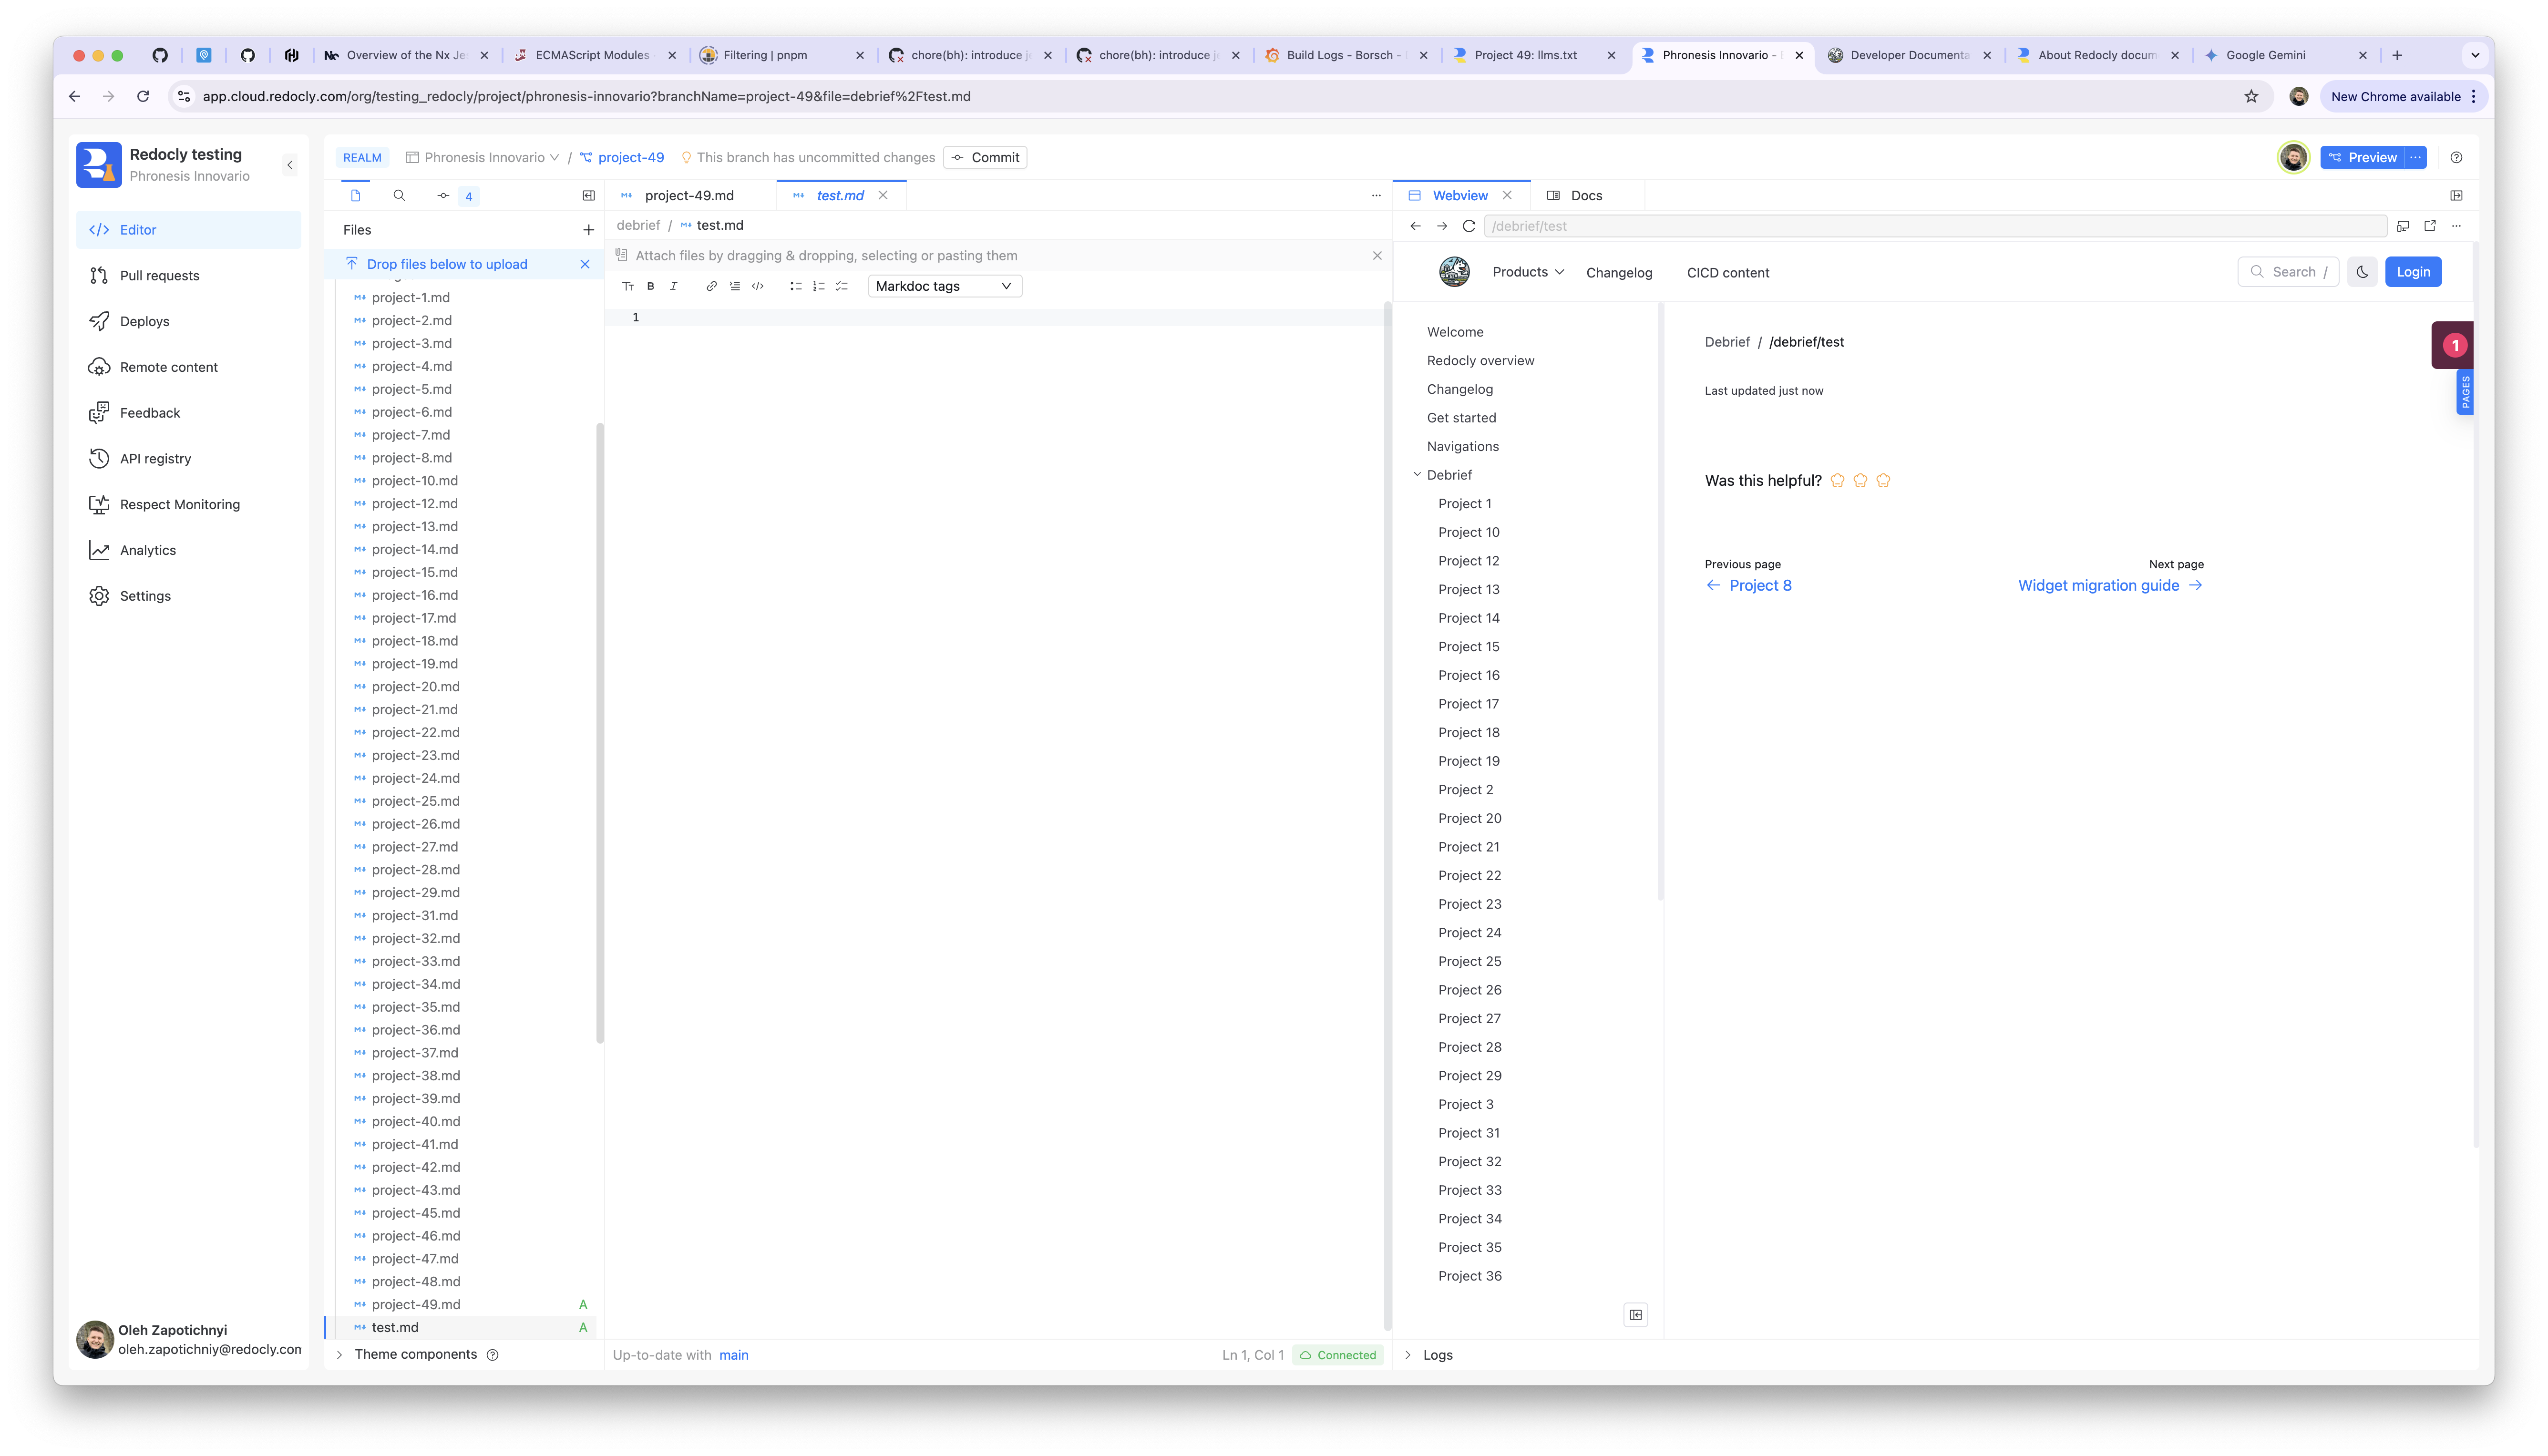Collapse the Redocly left sidebar chevron
This screenshot has width=2548, height=1456.
tap(290, 165)
